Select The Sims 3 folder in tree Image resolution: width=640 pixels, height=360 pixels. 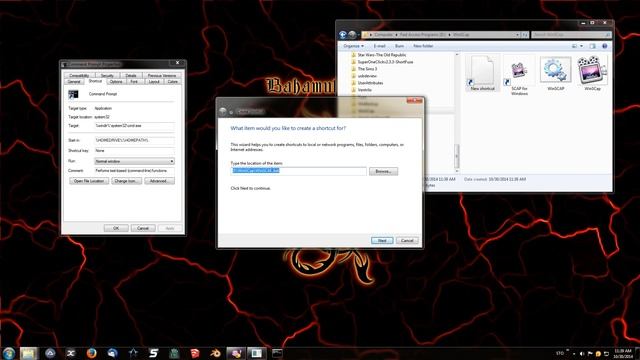(x=367, y=69)
